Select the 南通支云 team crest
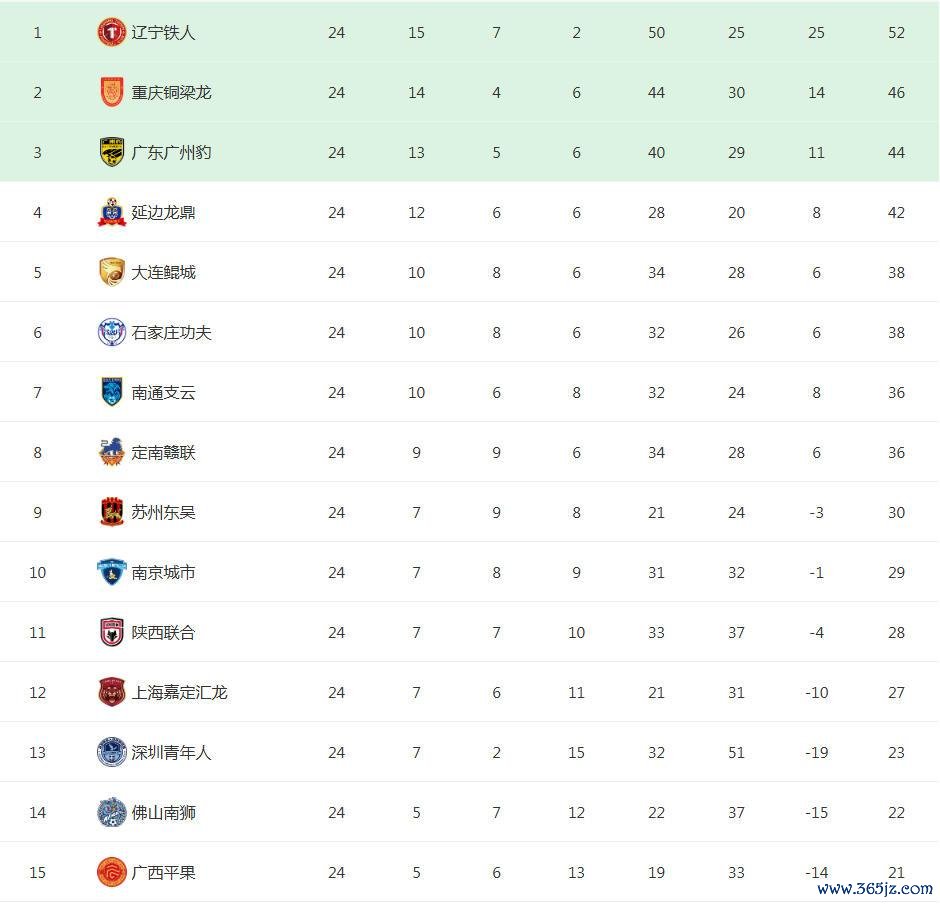 [111, 392]
